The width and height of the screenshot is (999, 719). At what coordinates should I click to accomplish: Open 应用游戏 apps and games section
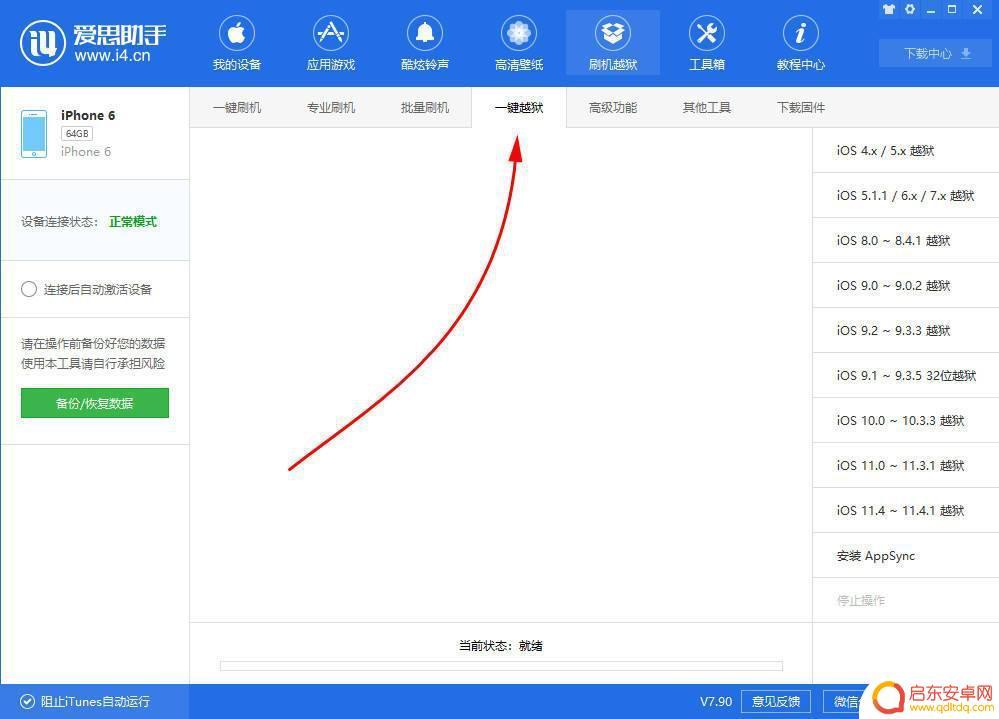click(330, 43)
